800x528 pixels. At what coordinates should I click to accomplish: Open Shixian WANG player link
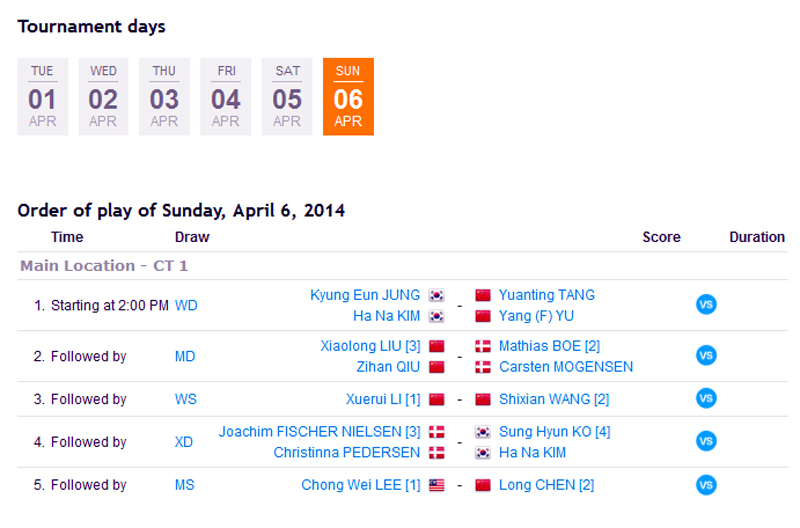554,399
